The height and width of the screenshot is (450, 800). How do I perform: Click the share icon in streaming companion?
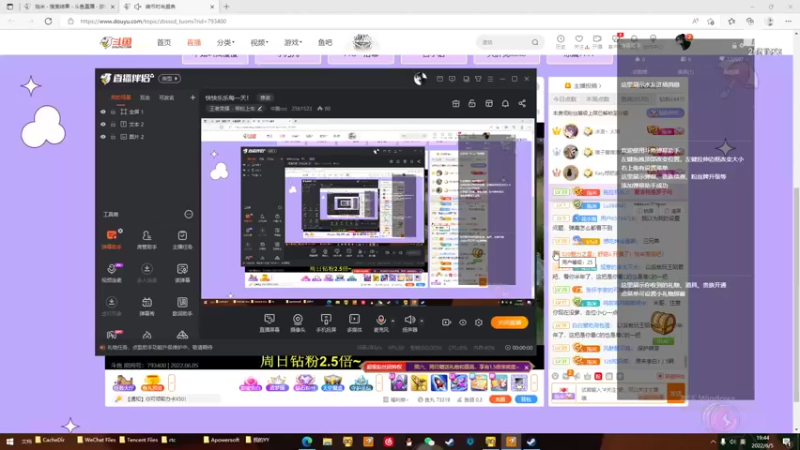pyautogui.click(x=522, y=104)
